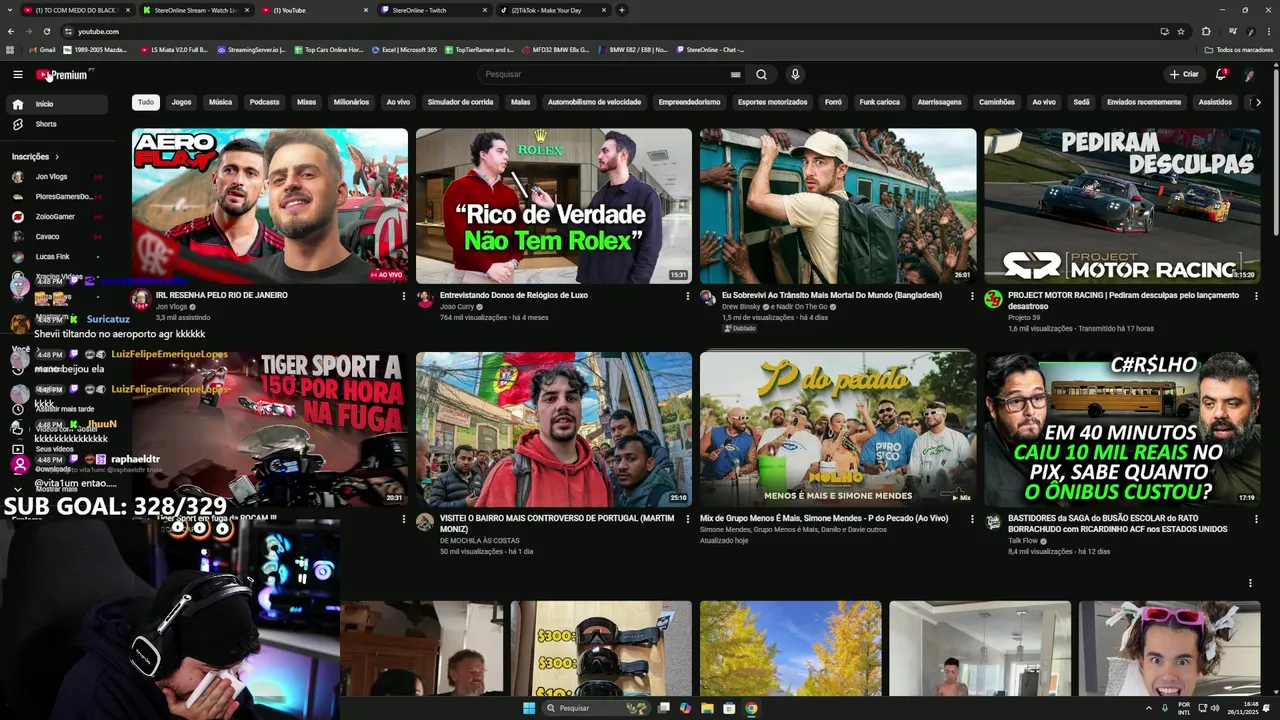Open Microsoft Store from the taskbar
Viewport: 1280px width, 720px height.
pyautogui.click(x=729, y=708)
